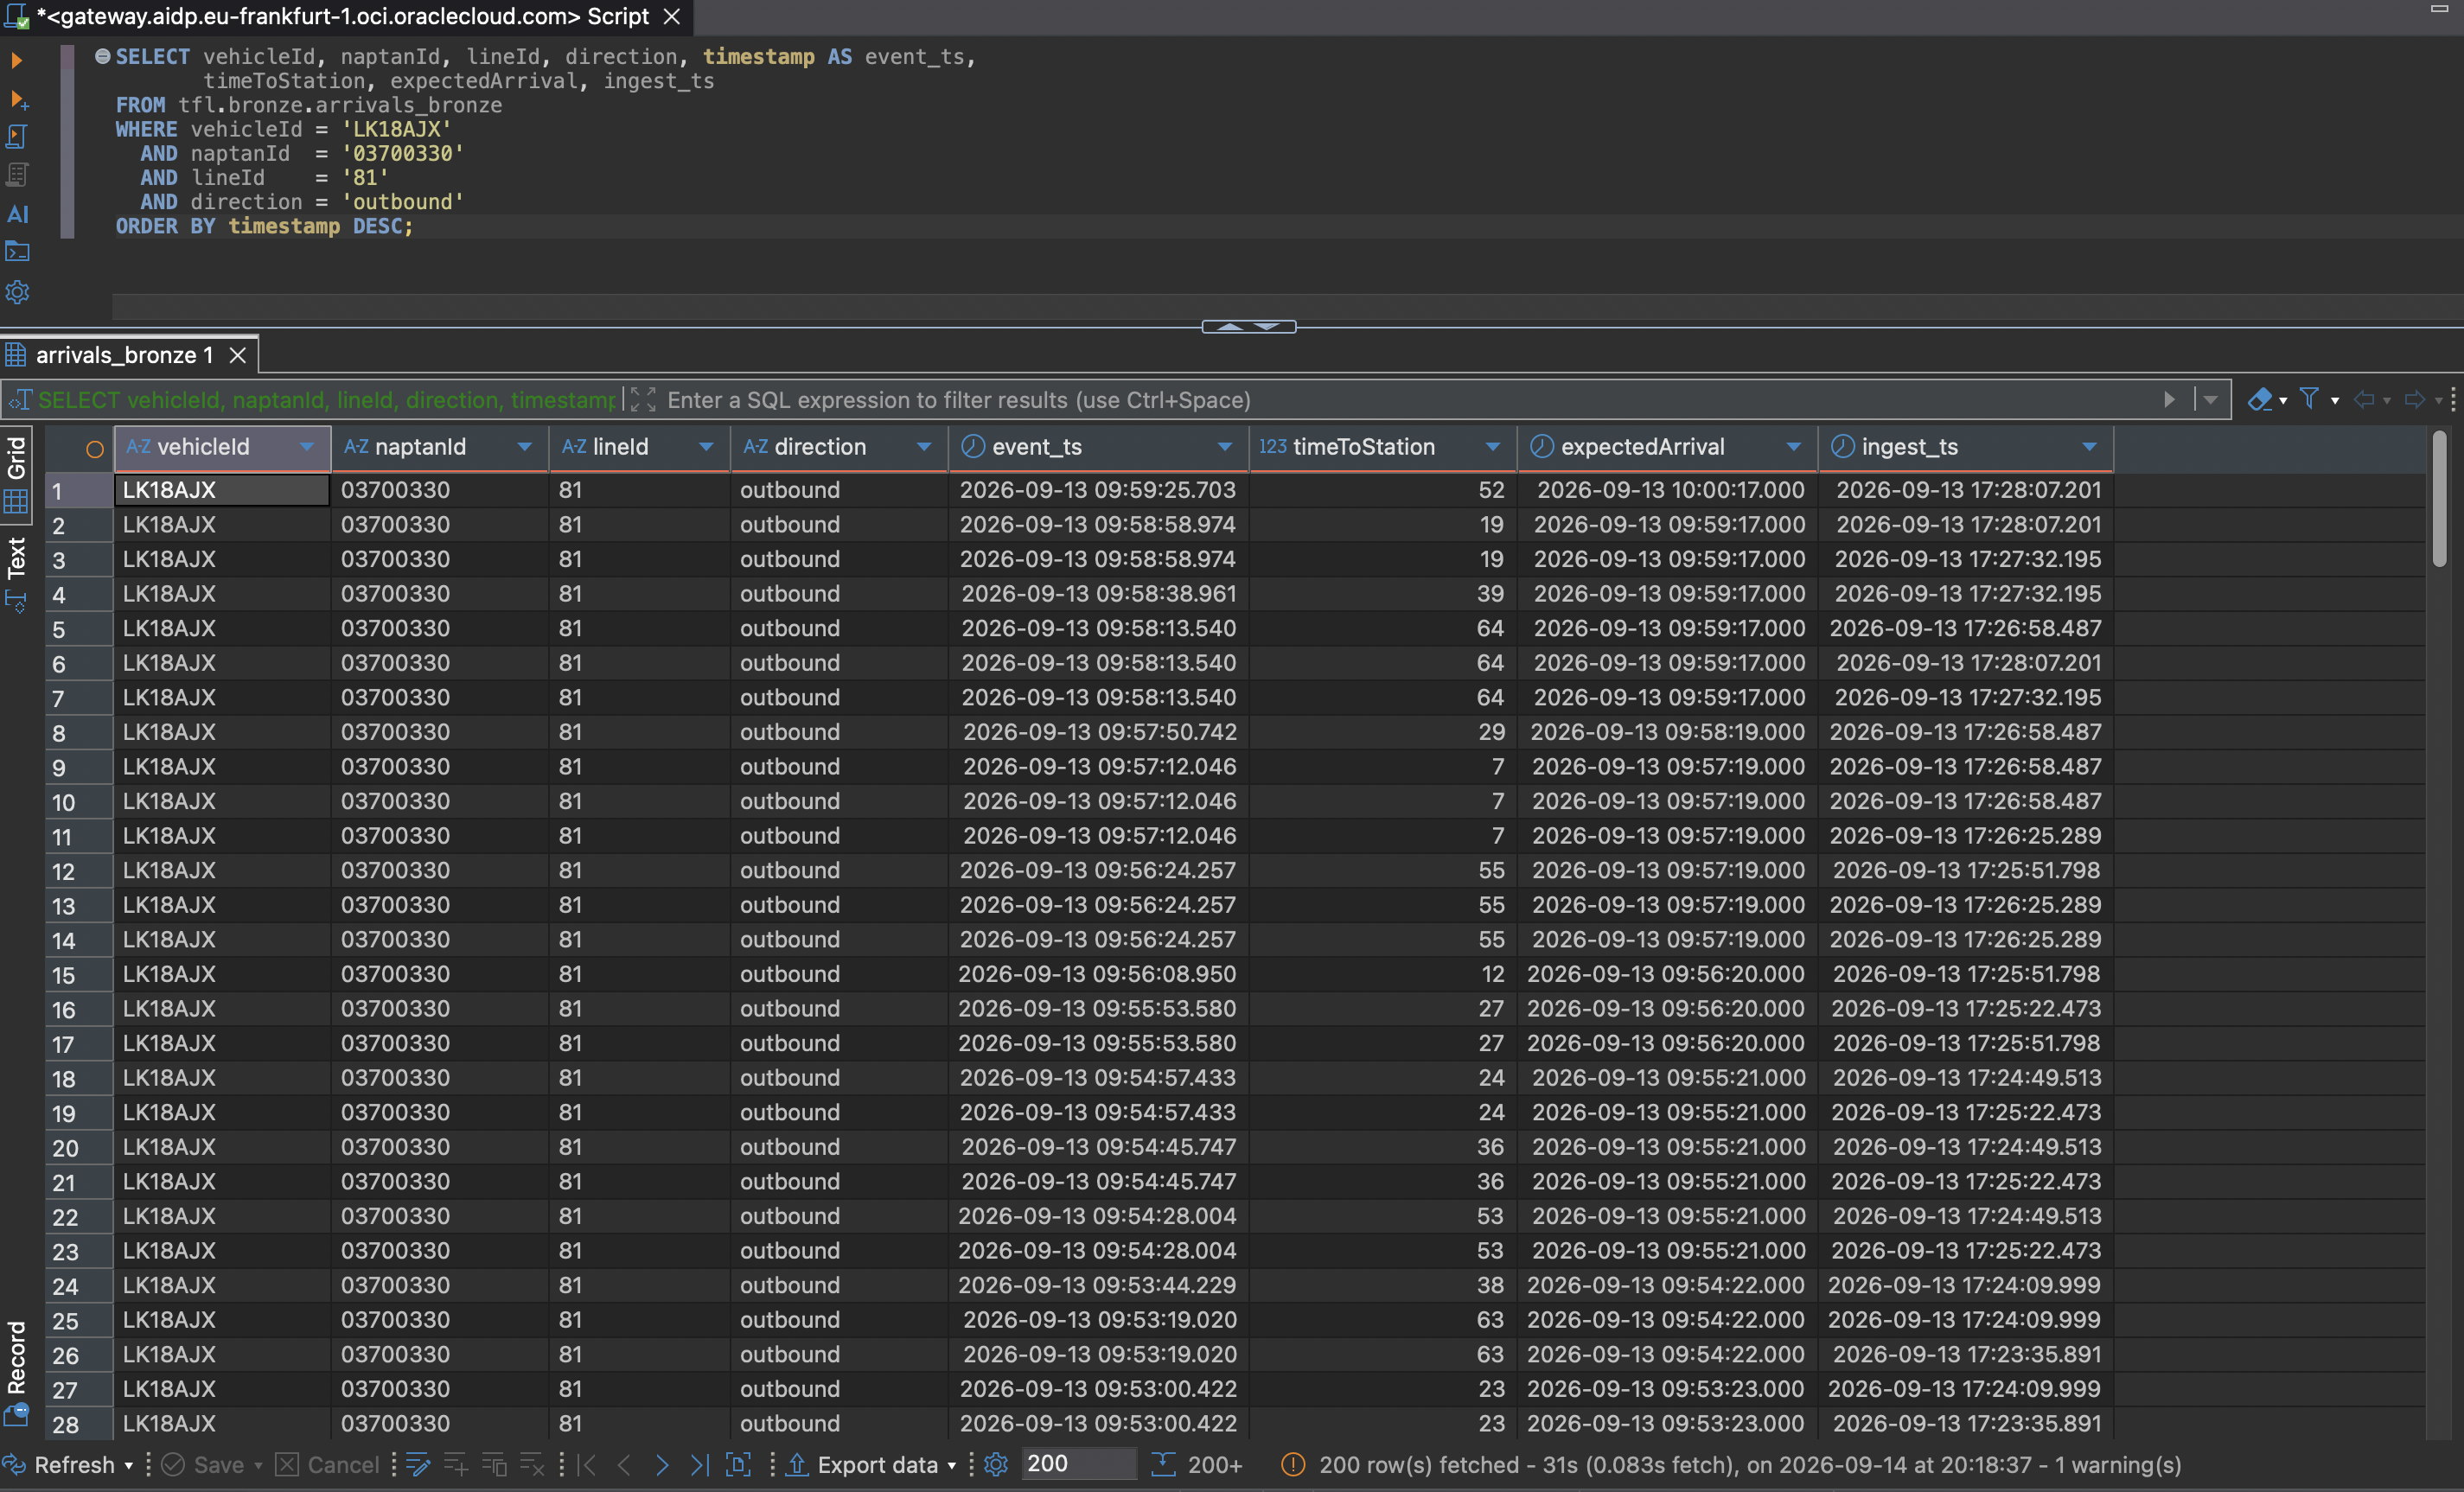Open the vehicleId column filter dropdown
This screenshot has height=1492, width=2464.
pos(307,447)
